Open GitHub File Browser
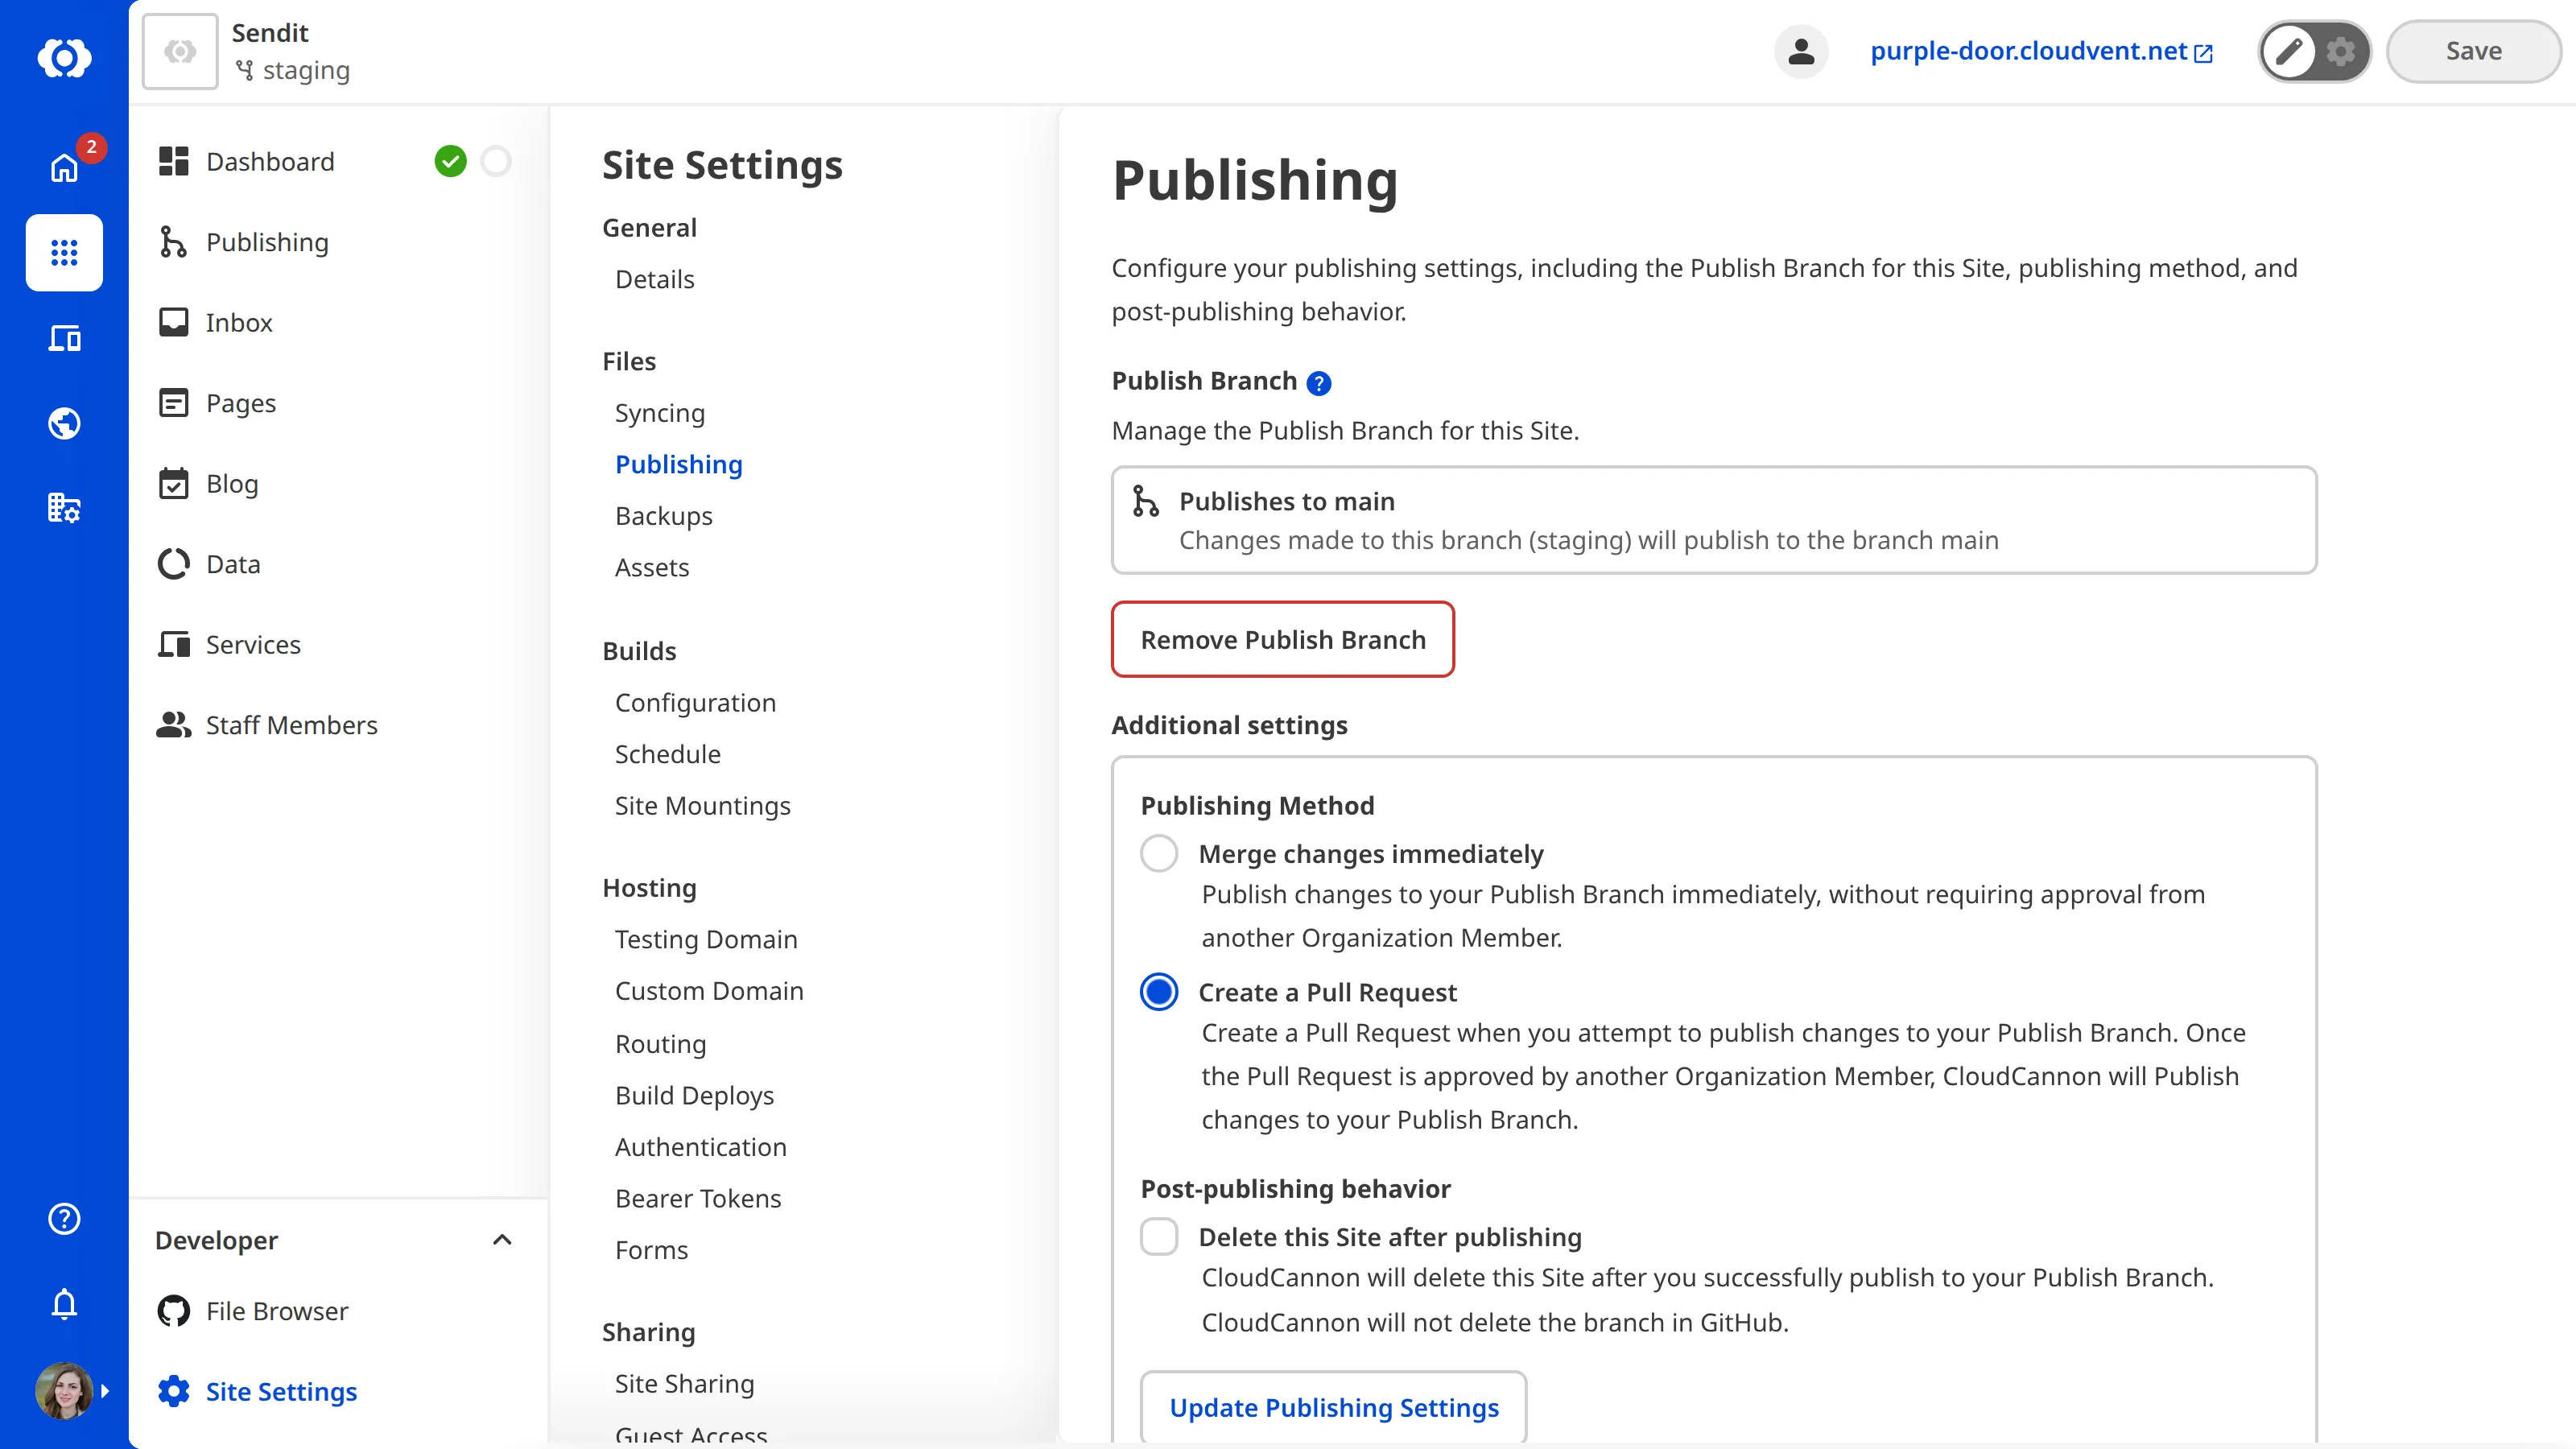Viewport: 2576px width, 1449px height. tap(253, 1311)
